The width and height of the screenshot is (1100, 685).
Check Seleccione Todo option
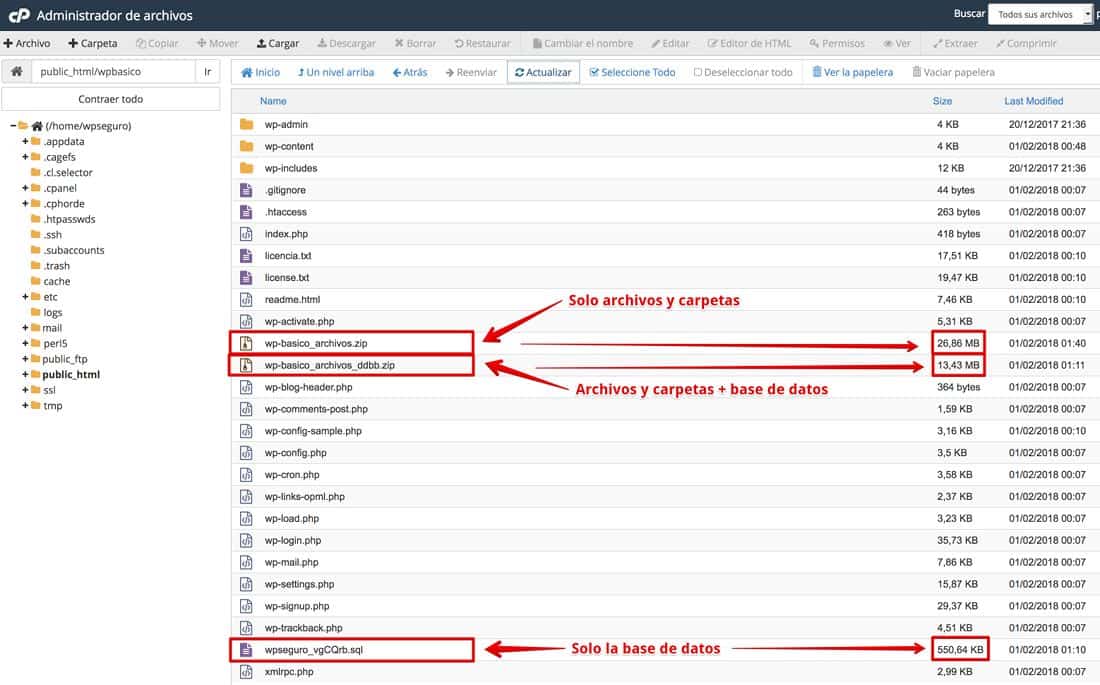(632, 72)
